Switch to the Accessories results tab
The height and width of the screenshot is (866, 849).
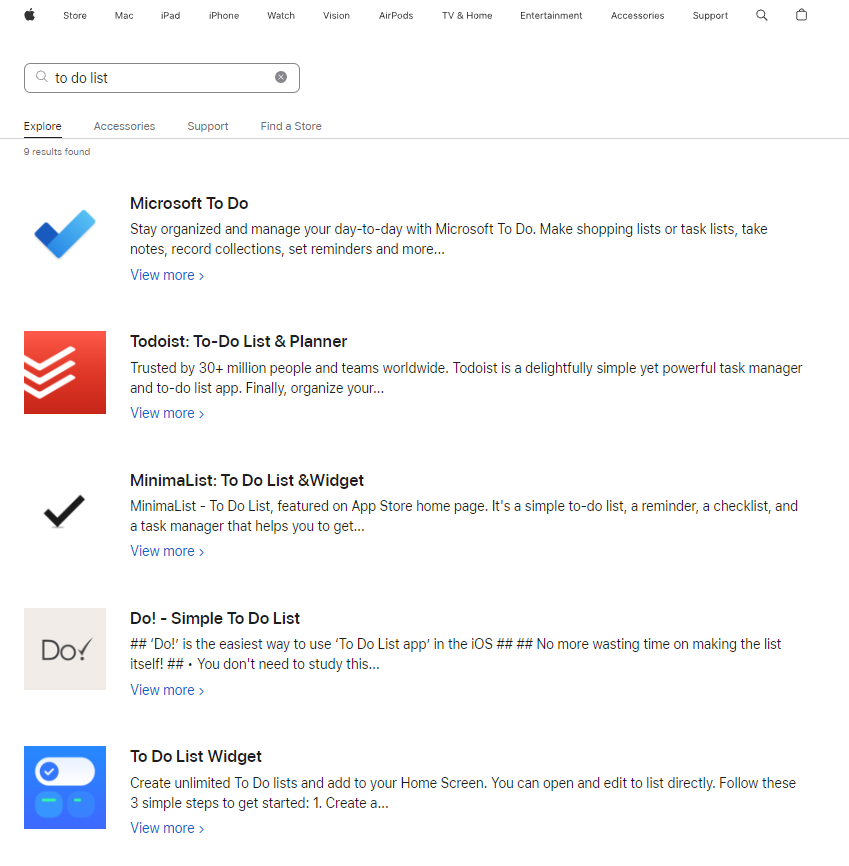tap(124, 126)
